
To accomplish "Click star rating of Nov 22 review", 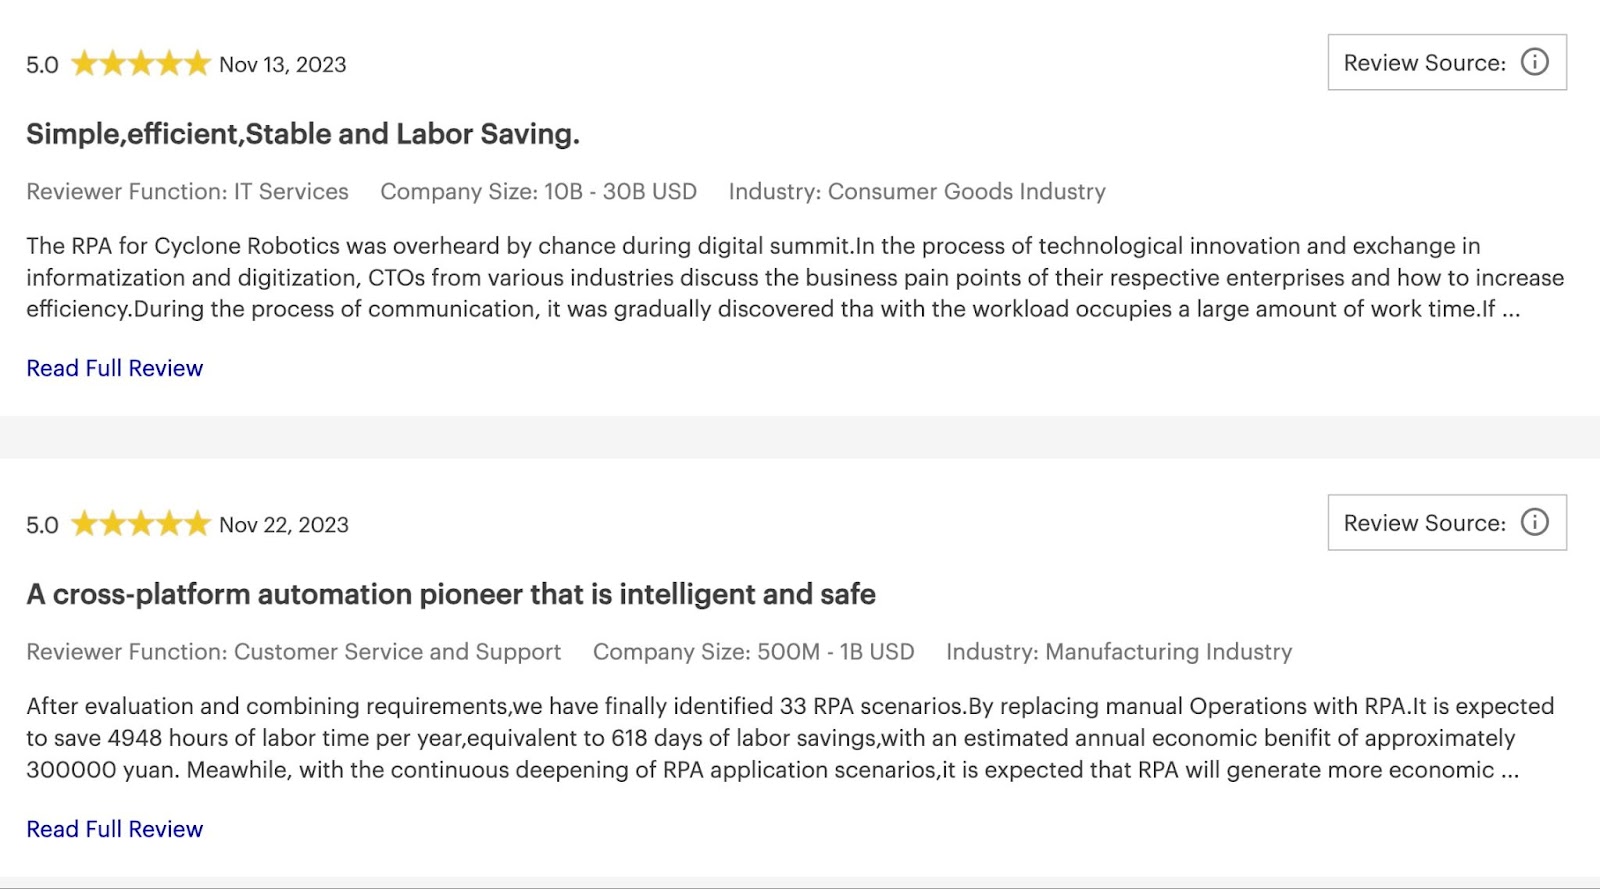I will click(140, 524).
